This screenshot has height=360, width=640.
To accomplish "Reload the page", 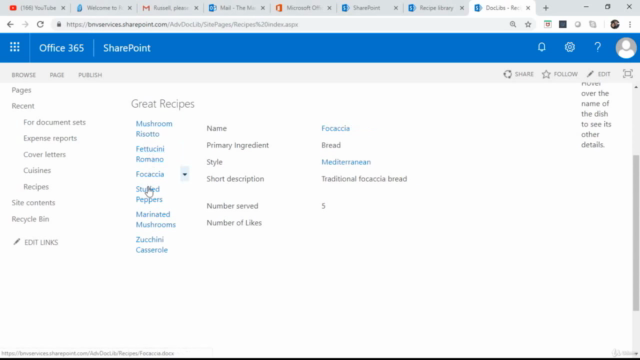I will (40, 24).
